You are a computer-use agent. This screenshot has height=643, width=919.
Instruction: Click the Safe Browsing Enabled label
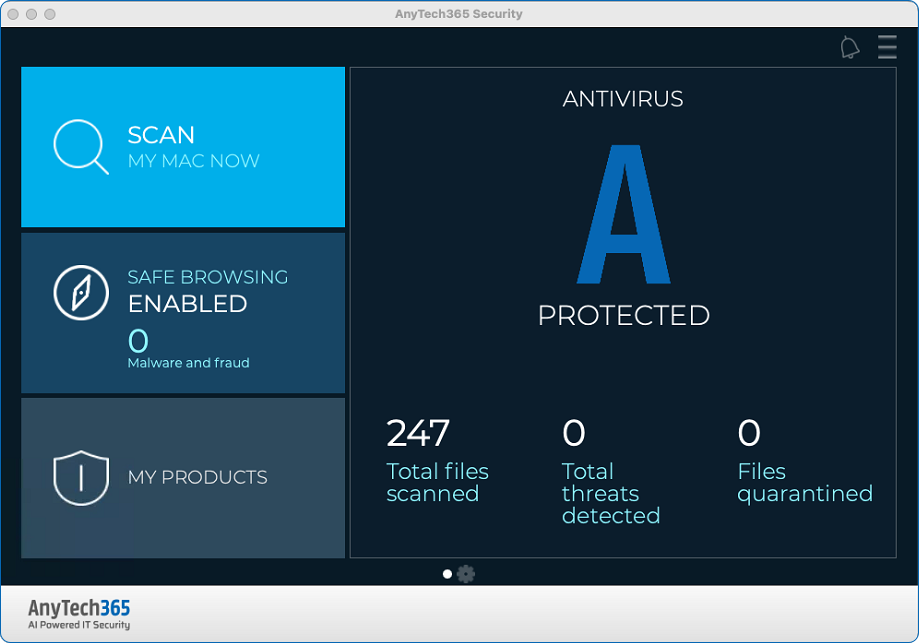tap(208, 291)
